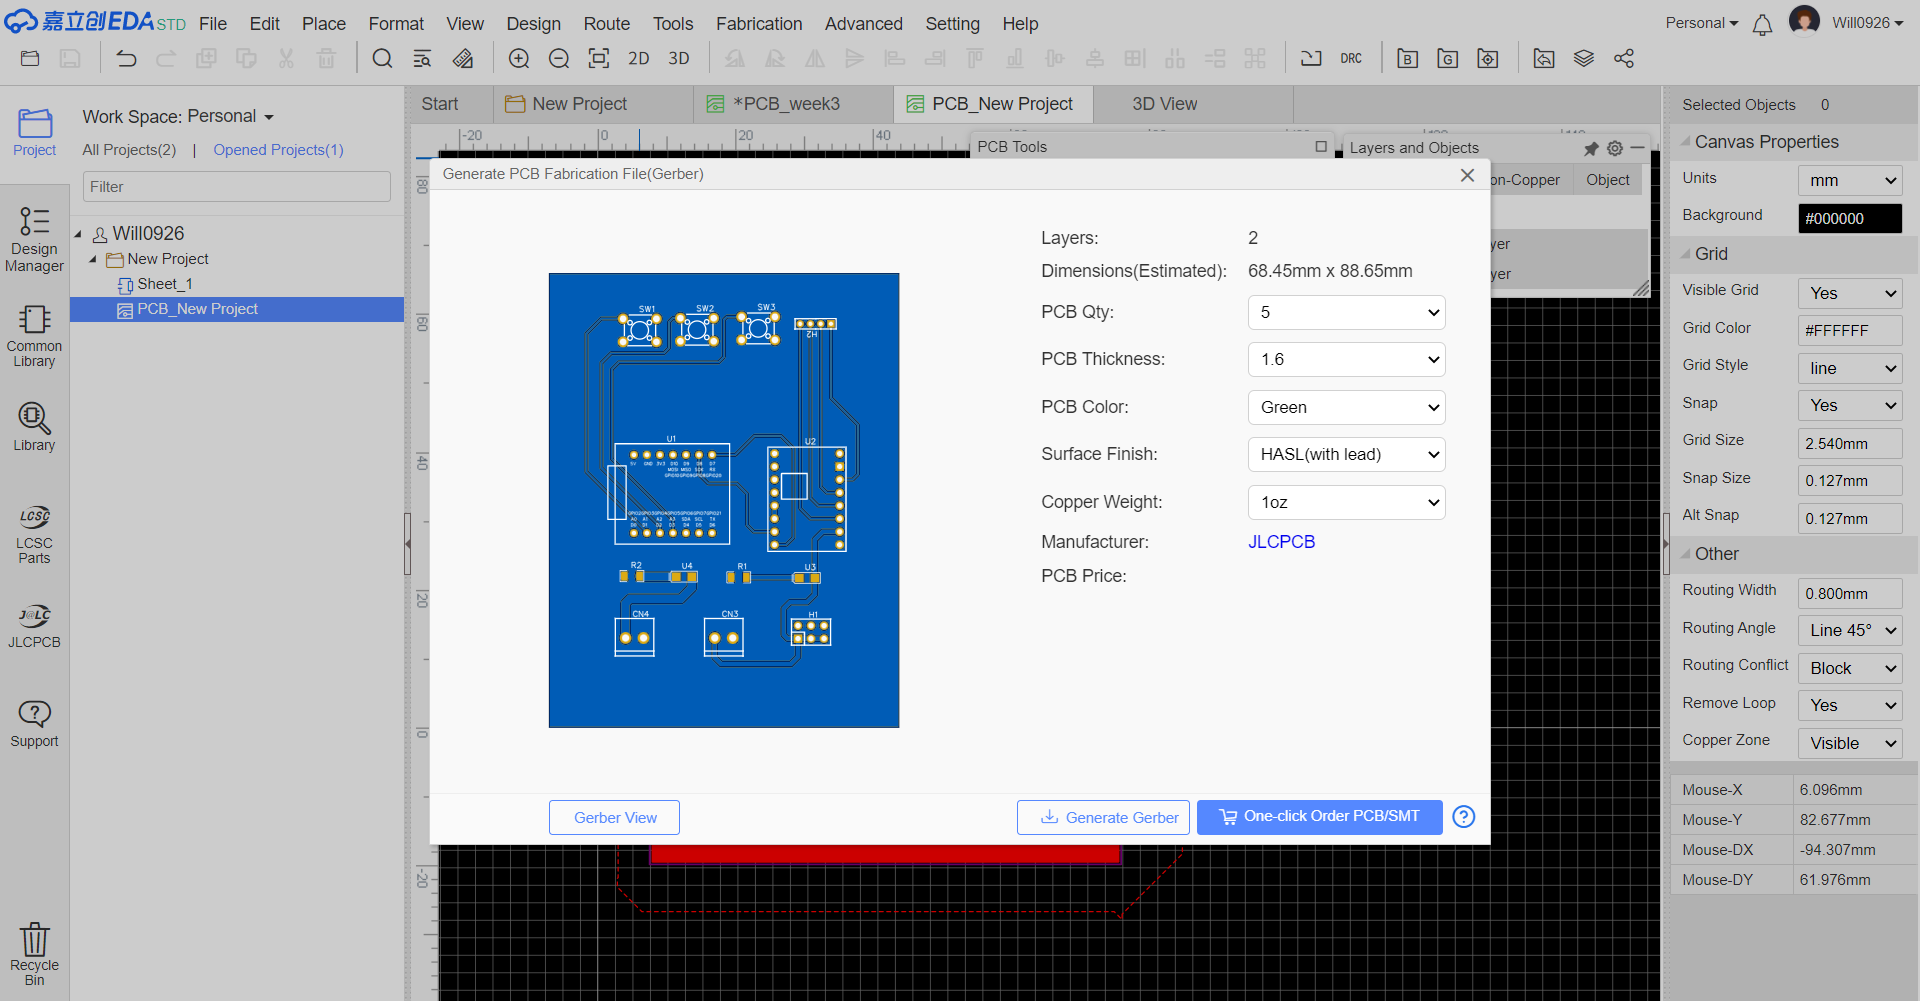The height and width of the screenshot is (1001, 1920).
Task: Follow the JLCPCB manufacturer link
Action: click(1281, 542)
